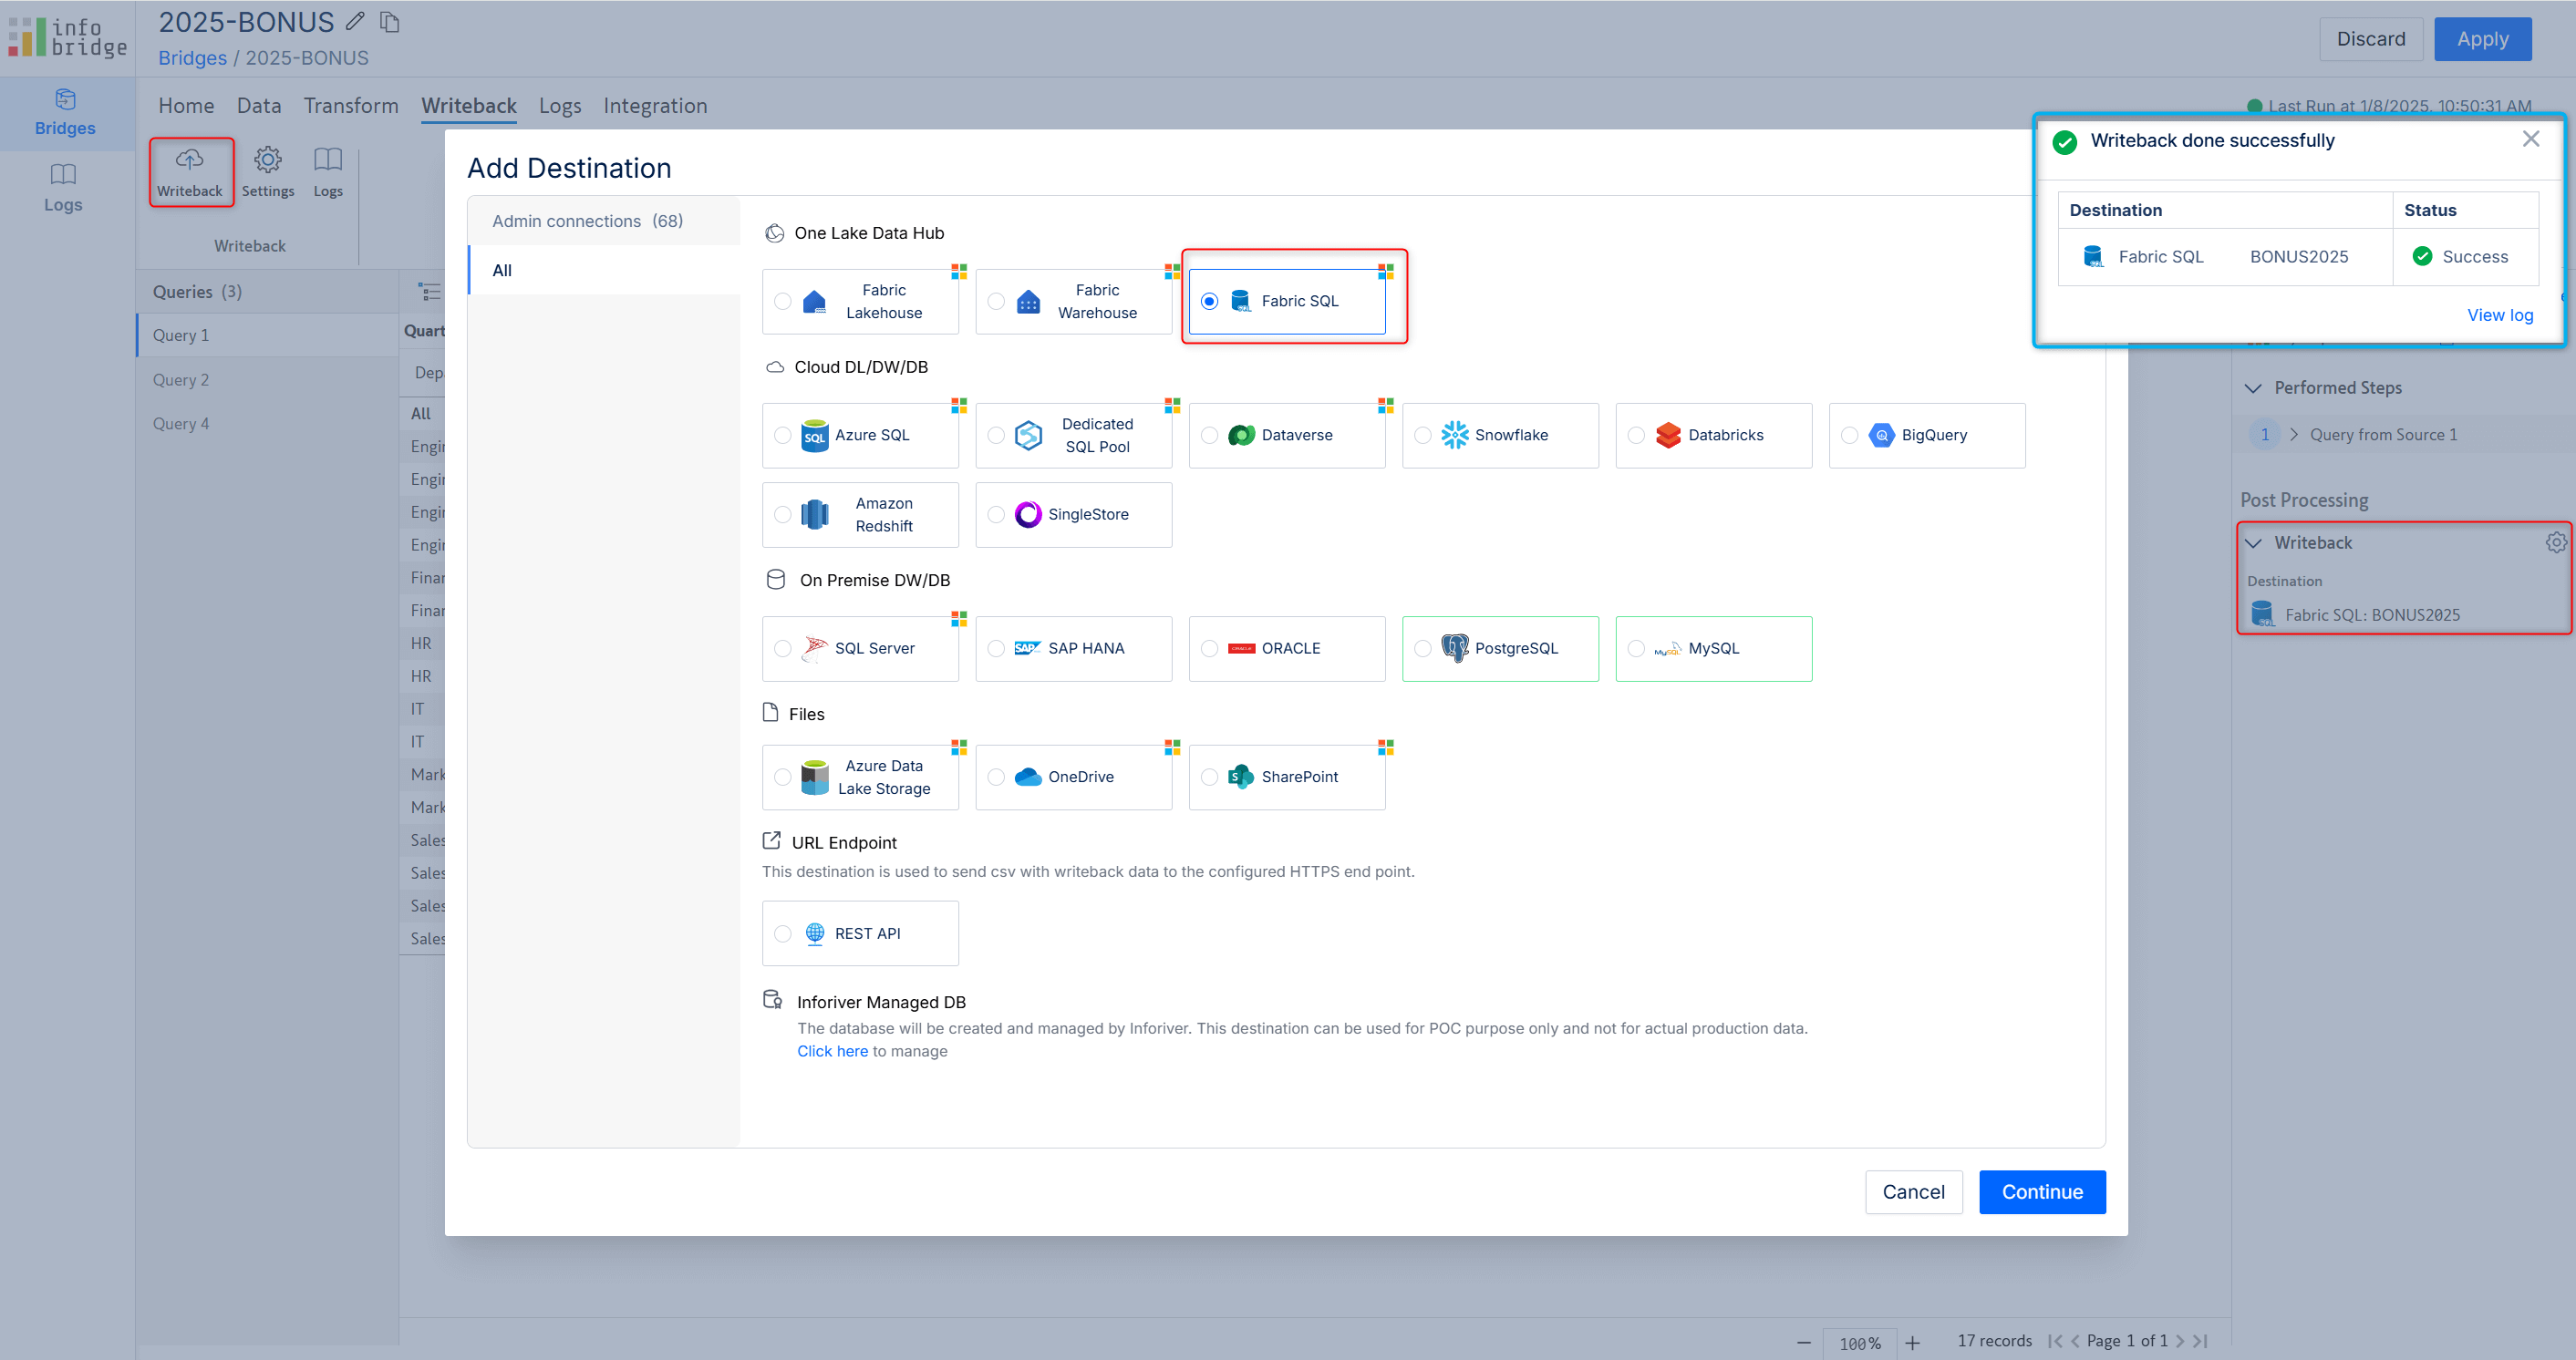Jump to the last records page

[2200, 1342]
